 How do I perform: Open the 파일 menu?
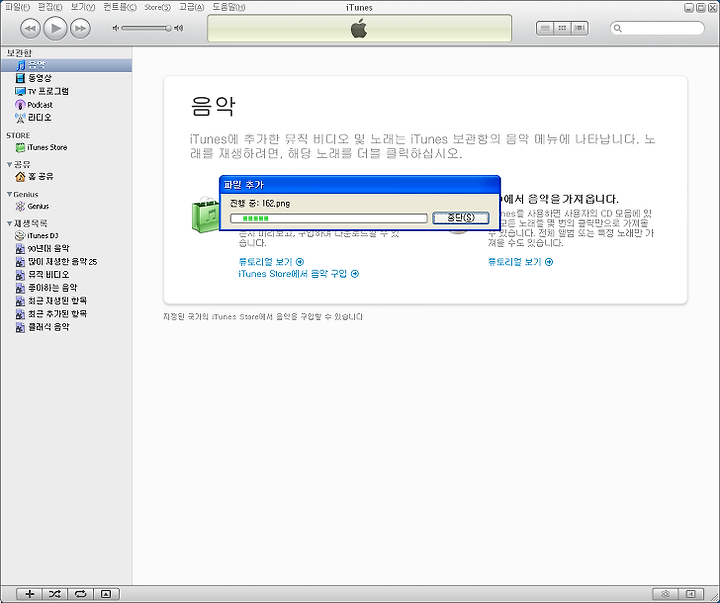tap(17, 7)
